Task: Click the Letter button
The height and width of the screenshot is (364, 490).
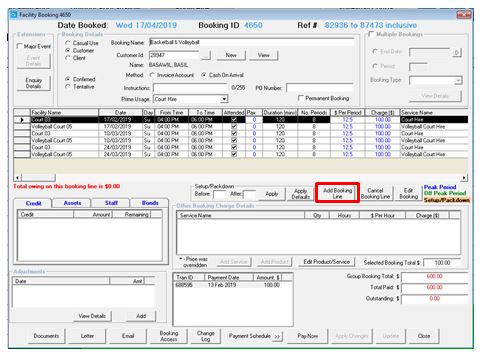Action: click(87, 336)
